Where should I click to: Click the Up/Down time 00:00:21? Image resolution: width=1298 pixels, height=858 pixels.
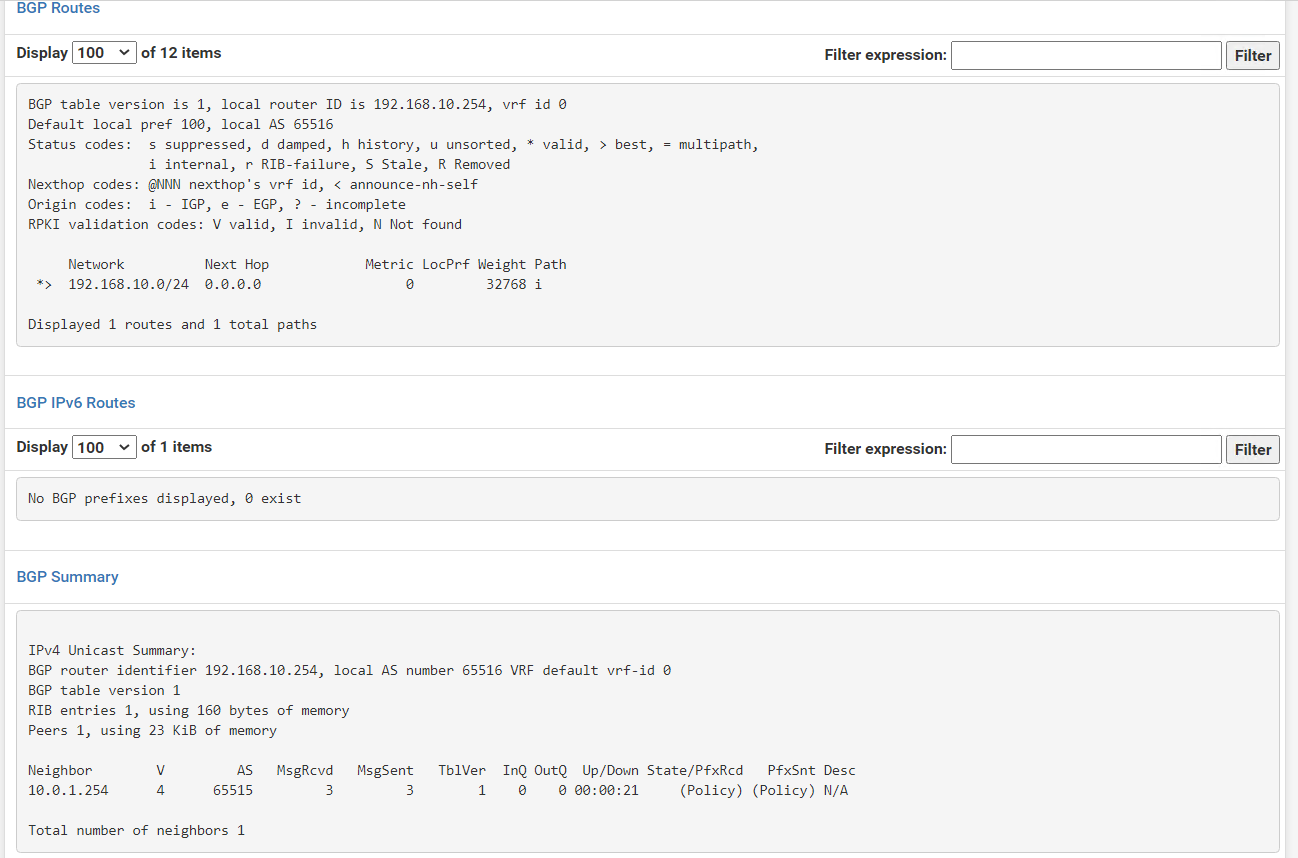(606, 791)
